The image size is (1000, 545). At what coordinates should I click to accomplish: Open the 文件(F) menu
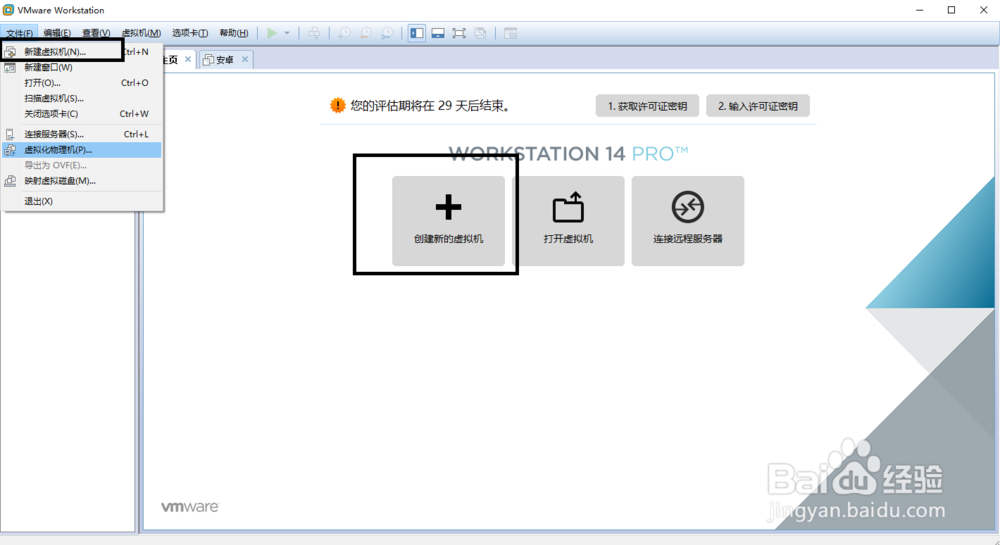(x=19, y=33)
